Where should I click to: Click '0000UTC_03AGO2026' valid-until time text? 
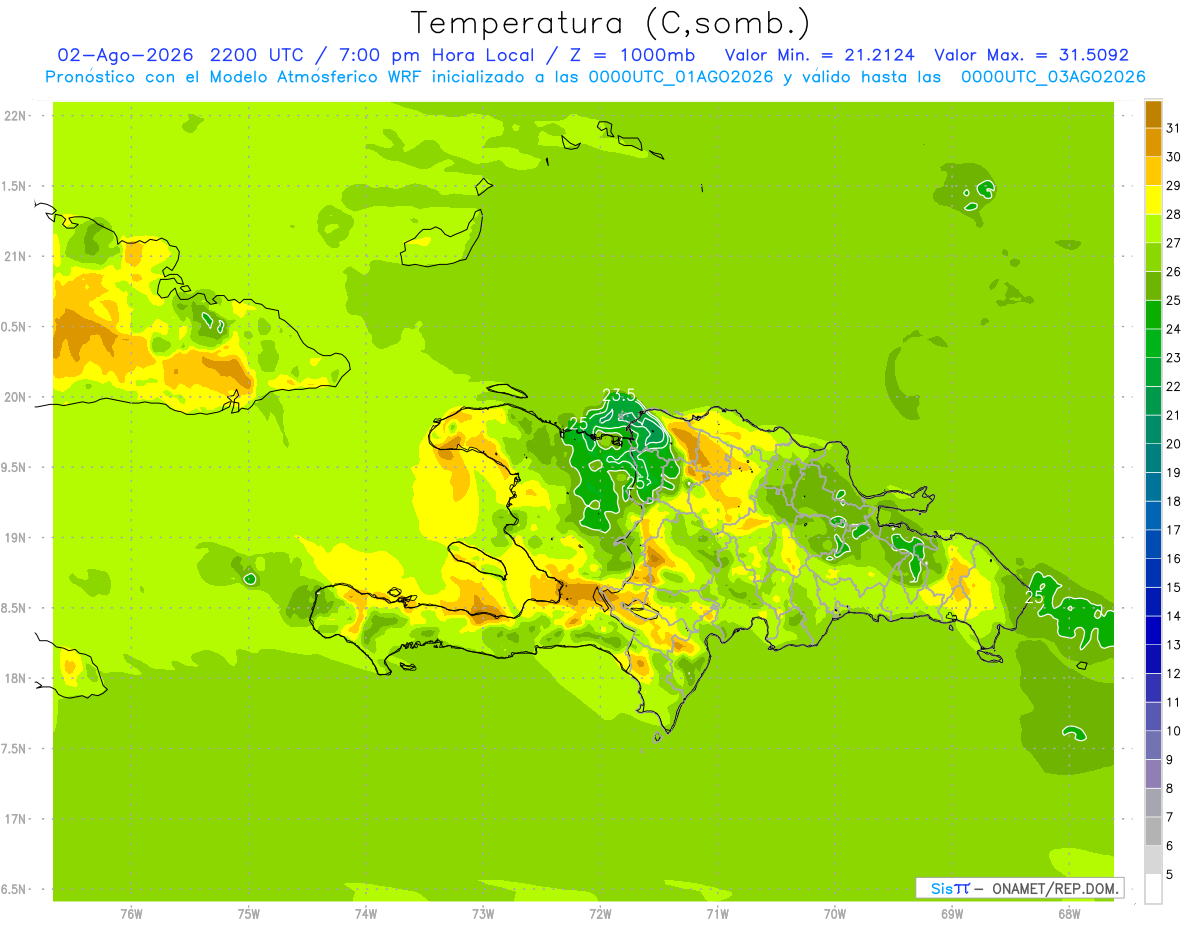pos(1053,77)
